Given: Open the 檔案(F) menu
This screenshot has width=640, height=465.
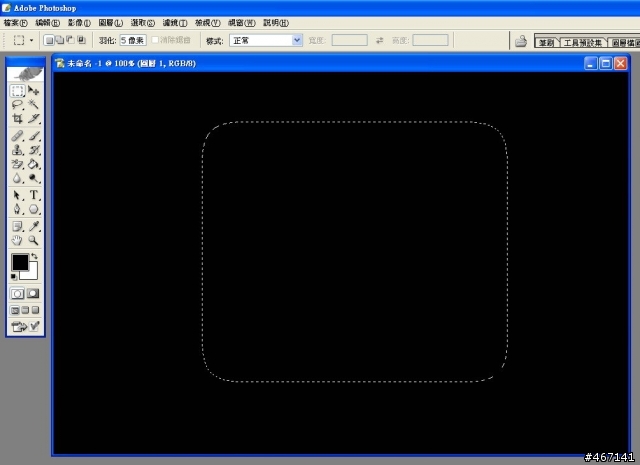Looking at the screenshot, I should click(16, 23).
